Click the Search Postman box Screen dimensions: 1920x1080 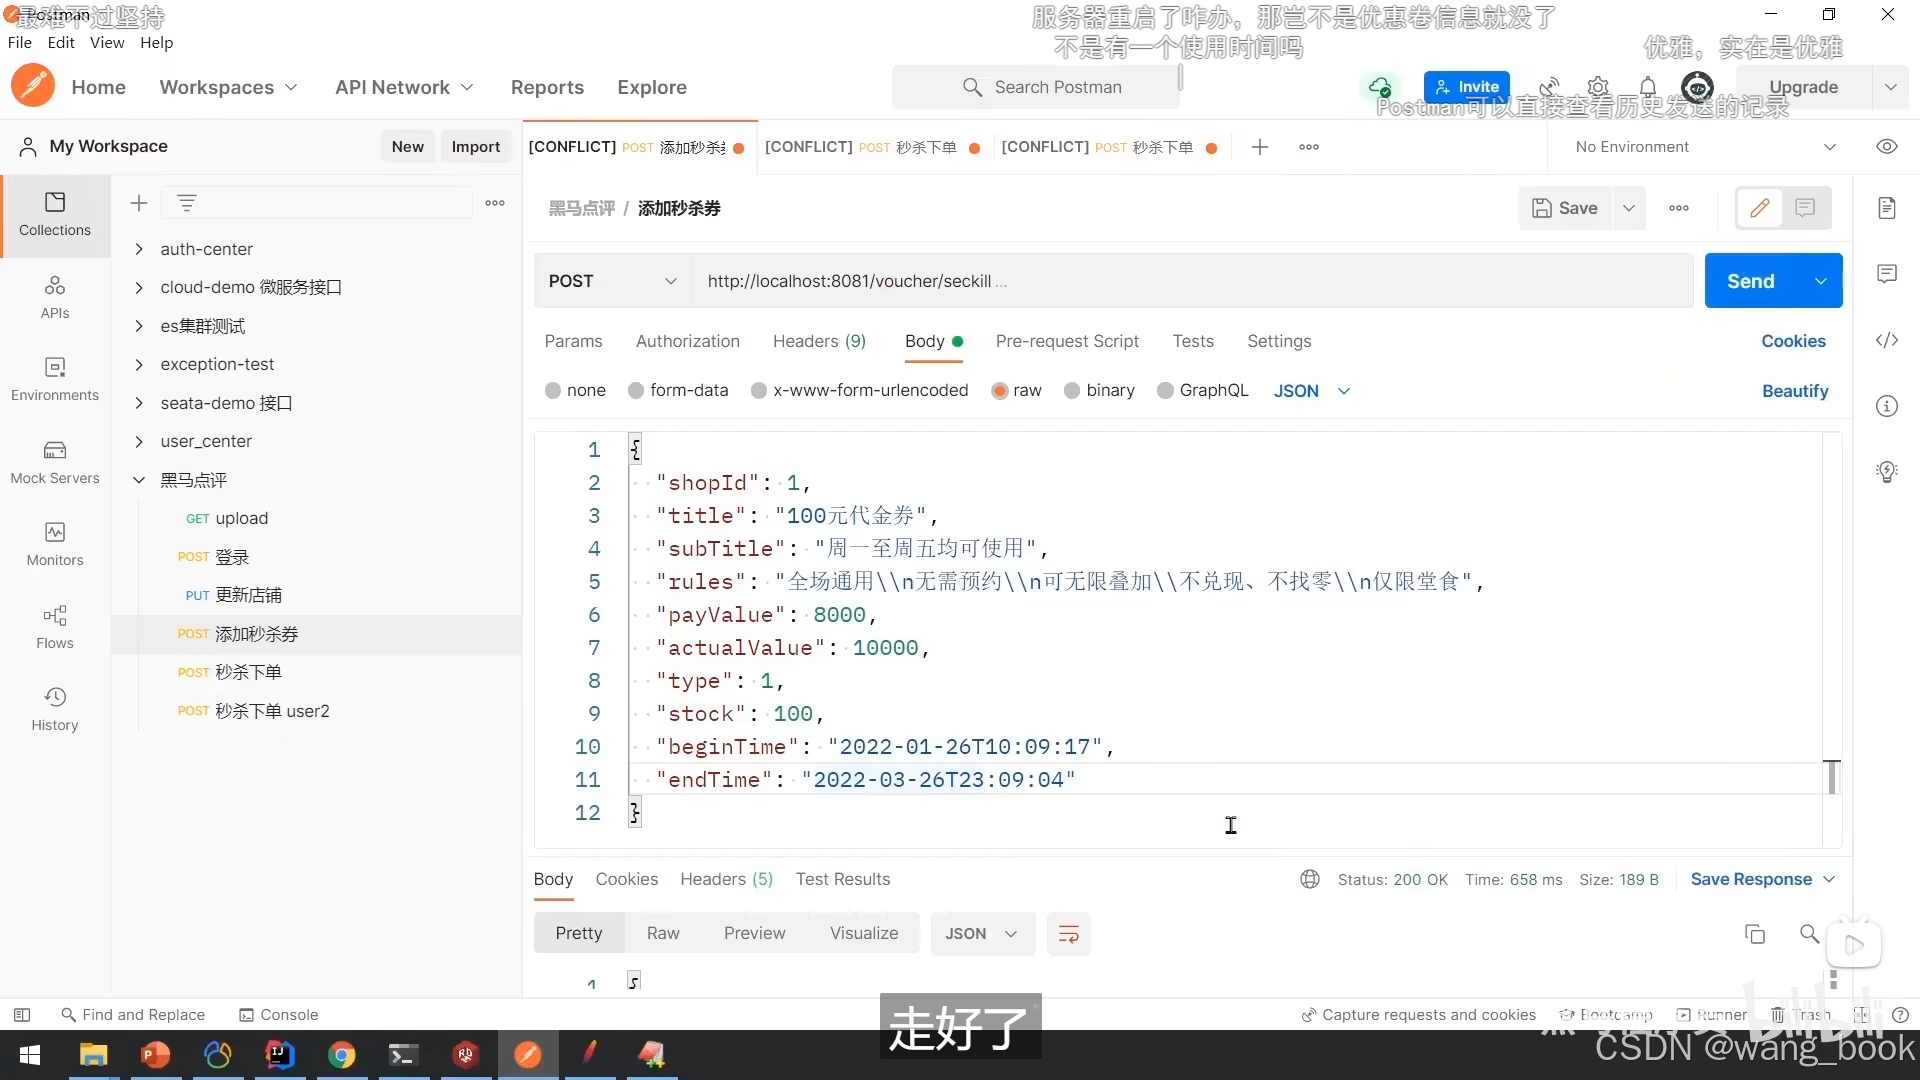coord(1036,87)
